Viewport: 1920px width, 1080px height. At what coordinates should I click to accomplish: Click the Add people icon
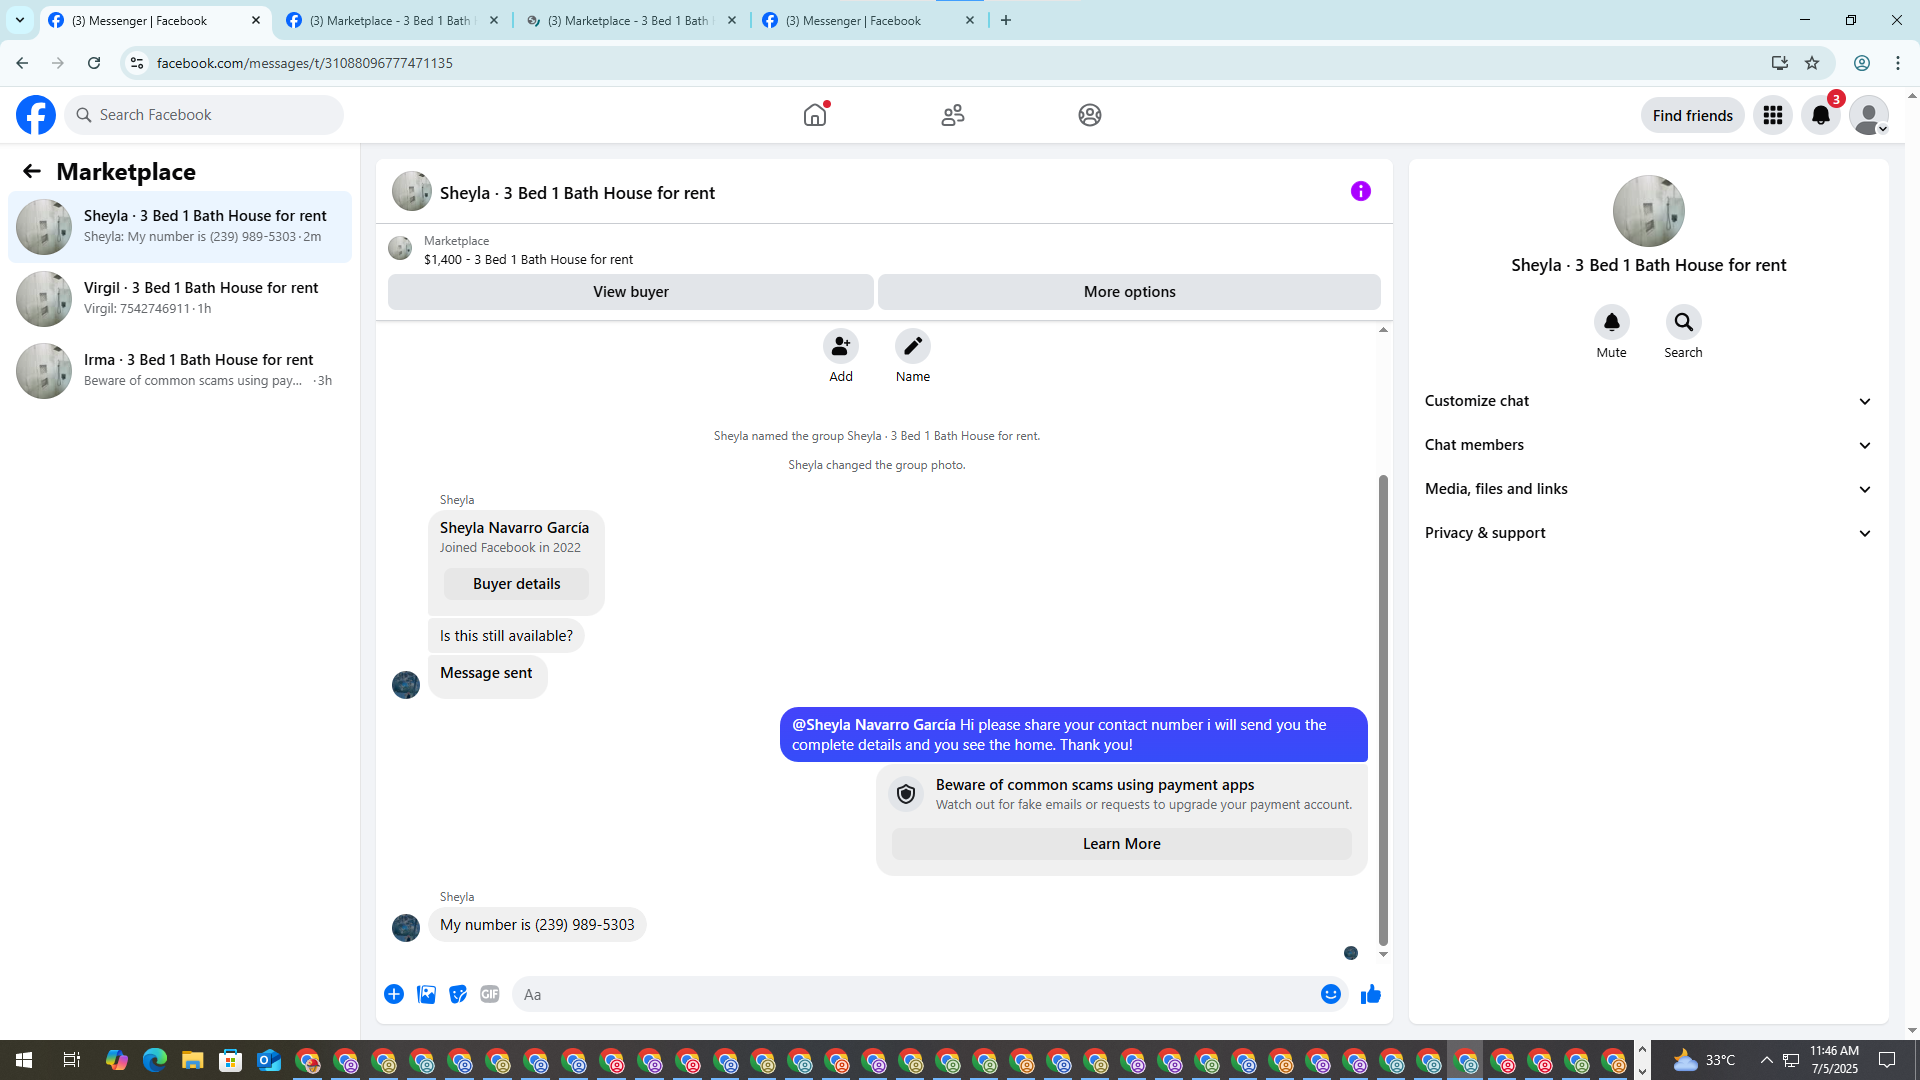click(x=840, y=346)
